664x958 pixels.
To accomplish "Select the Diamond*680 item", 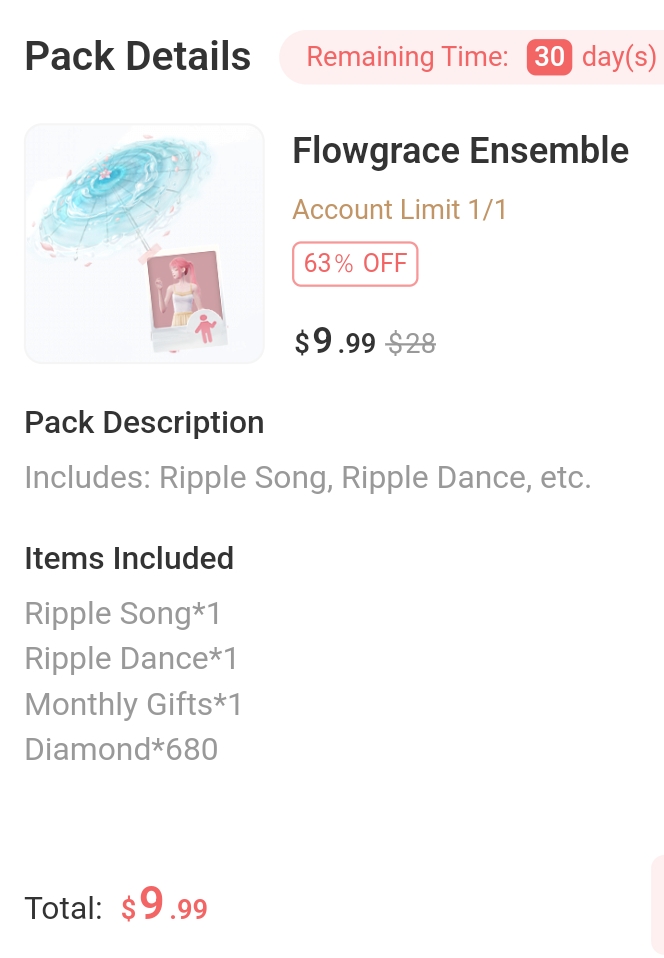I will [121, 750].
